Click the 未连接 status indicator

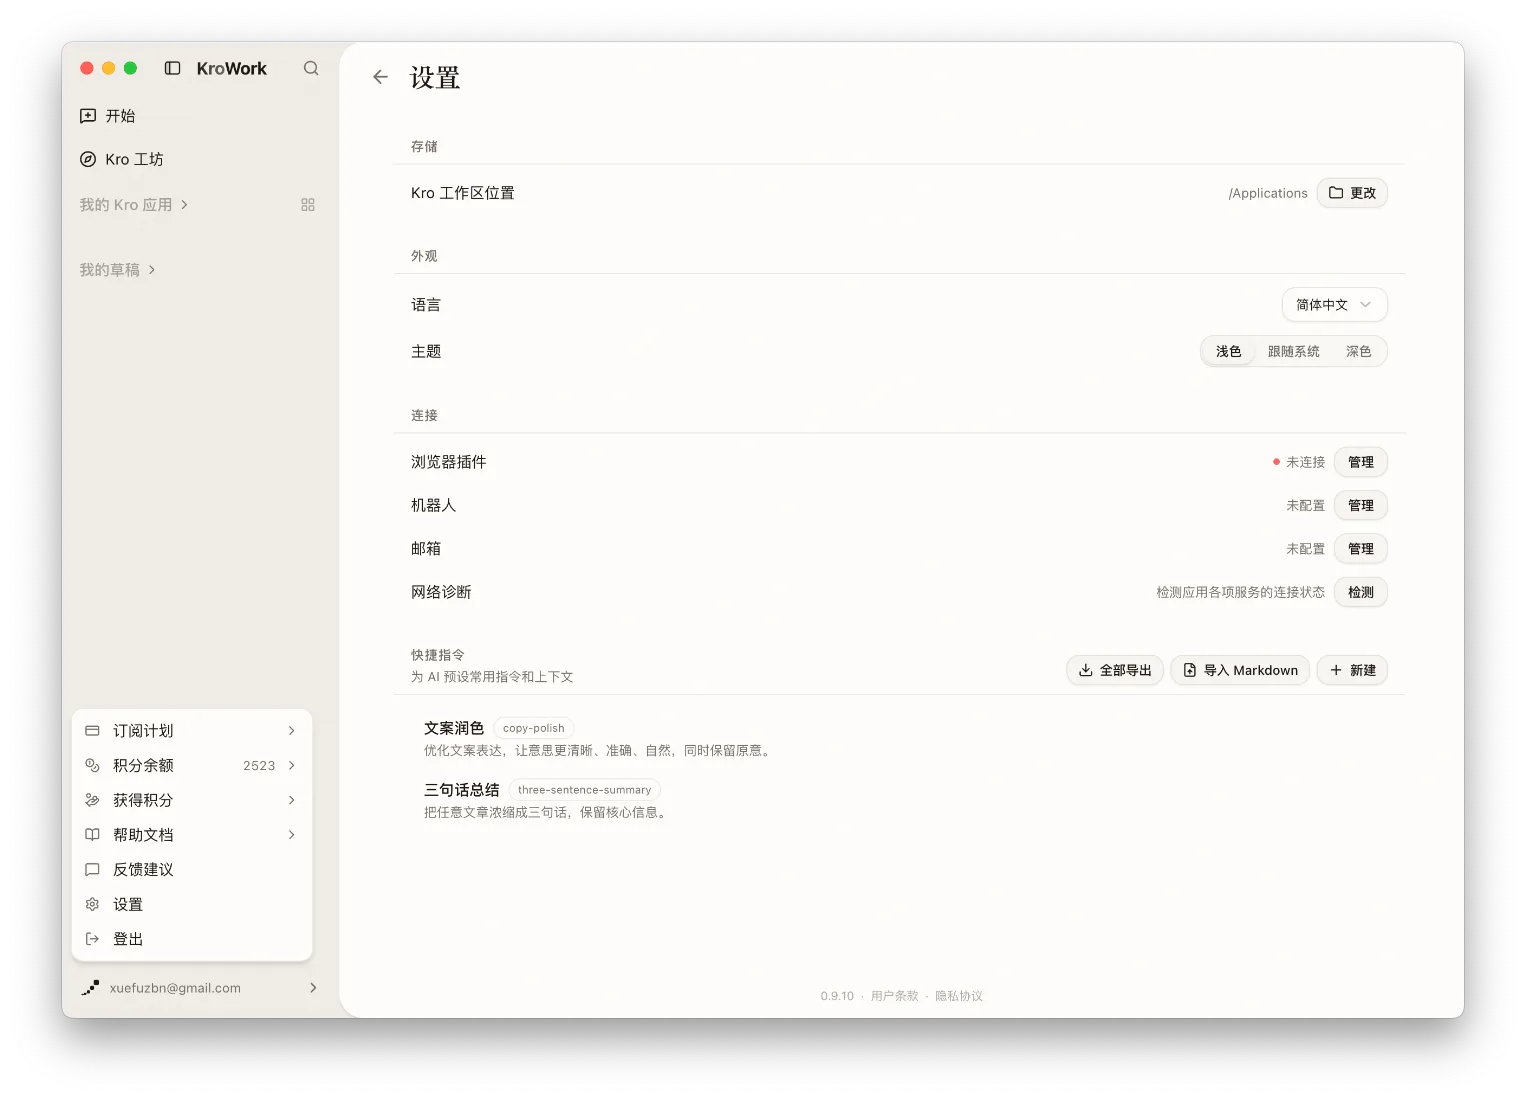(1299, 462)
